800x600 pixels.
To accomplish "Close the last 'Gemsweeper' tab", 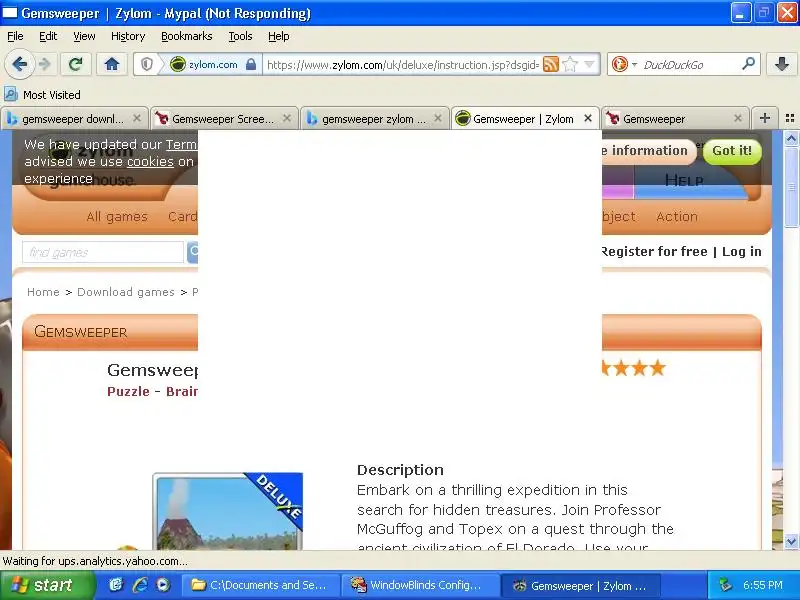I will point(738,118).
